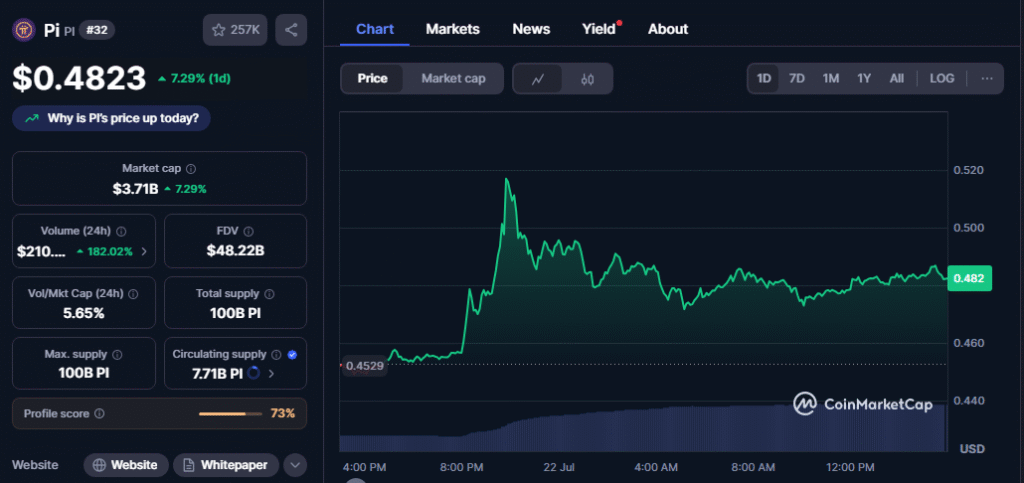This screenshot has width=1024, height=483.
Task: Click the #32 rank badge
Action: [x=97, y=30]
